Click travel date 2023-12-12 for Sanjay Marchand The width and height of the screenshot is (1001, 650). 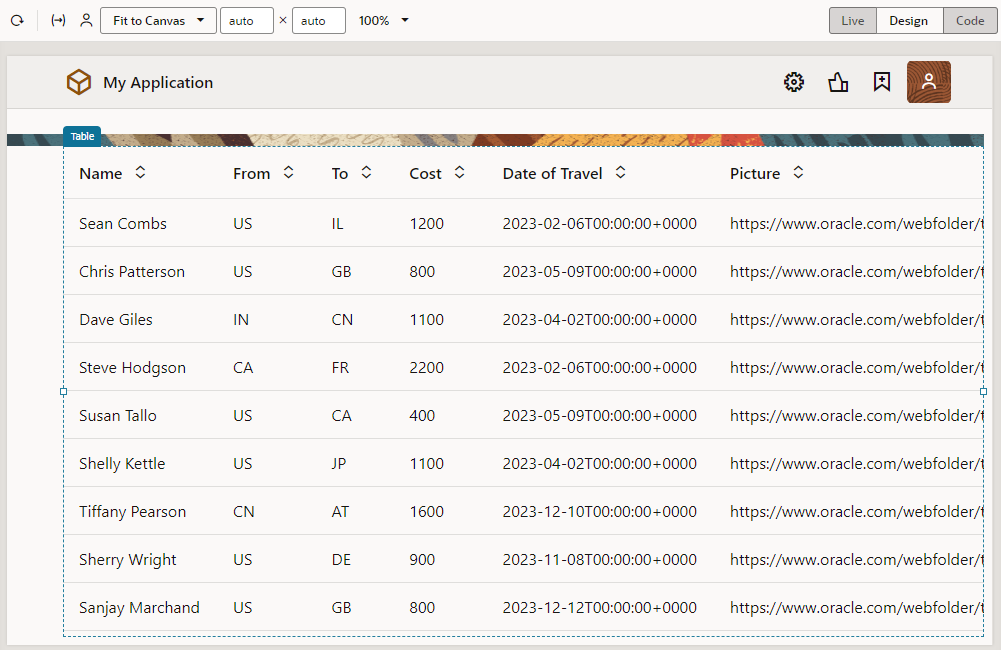click(x=599, y=608)
